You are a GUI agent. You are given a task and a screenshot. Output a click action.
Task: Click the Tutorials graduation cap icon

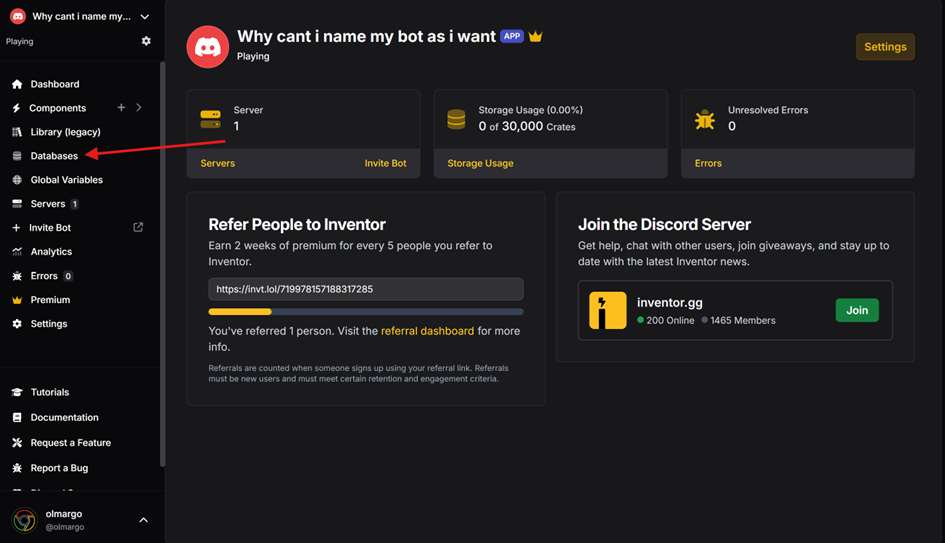17,392
